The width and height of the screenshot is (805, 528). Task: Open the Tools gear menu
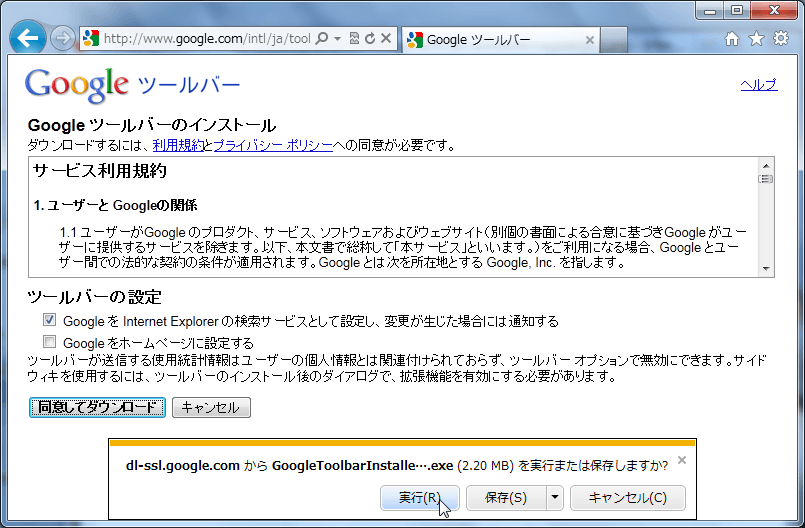pyautogui.click(x=781, y=39)
